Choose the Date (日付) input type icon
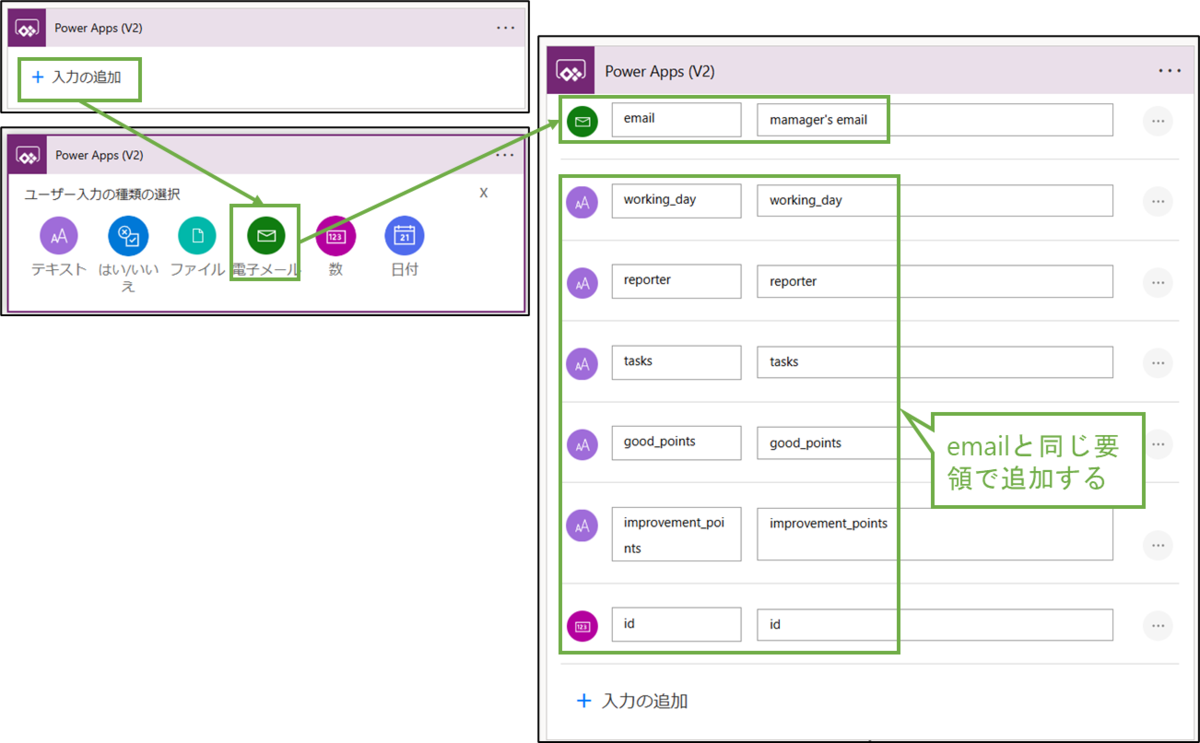The height and width of the screenshot is (743, 1200). point(404,236)
